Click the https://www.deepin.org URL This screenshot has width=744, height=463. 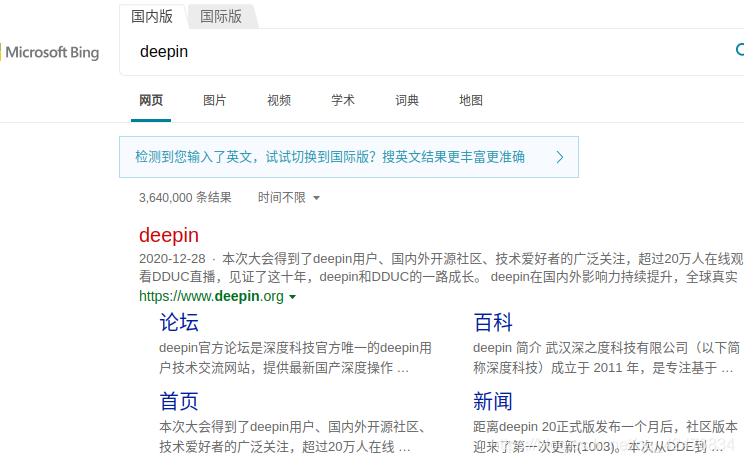click(211, 296)
